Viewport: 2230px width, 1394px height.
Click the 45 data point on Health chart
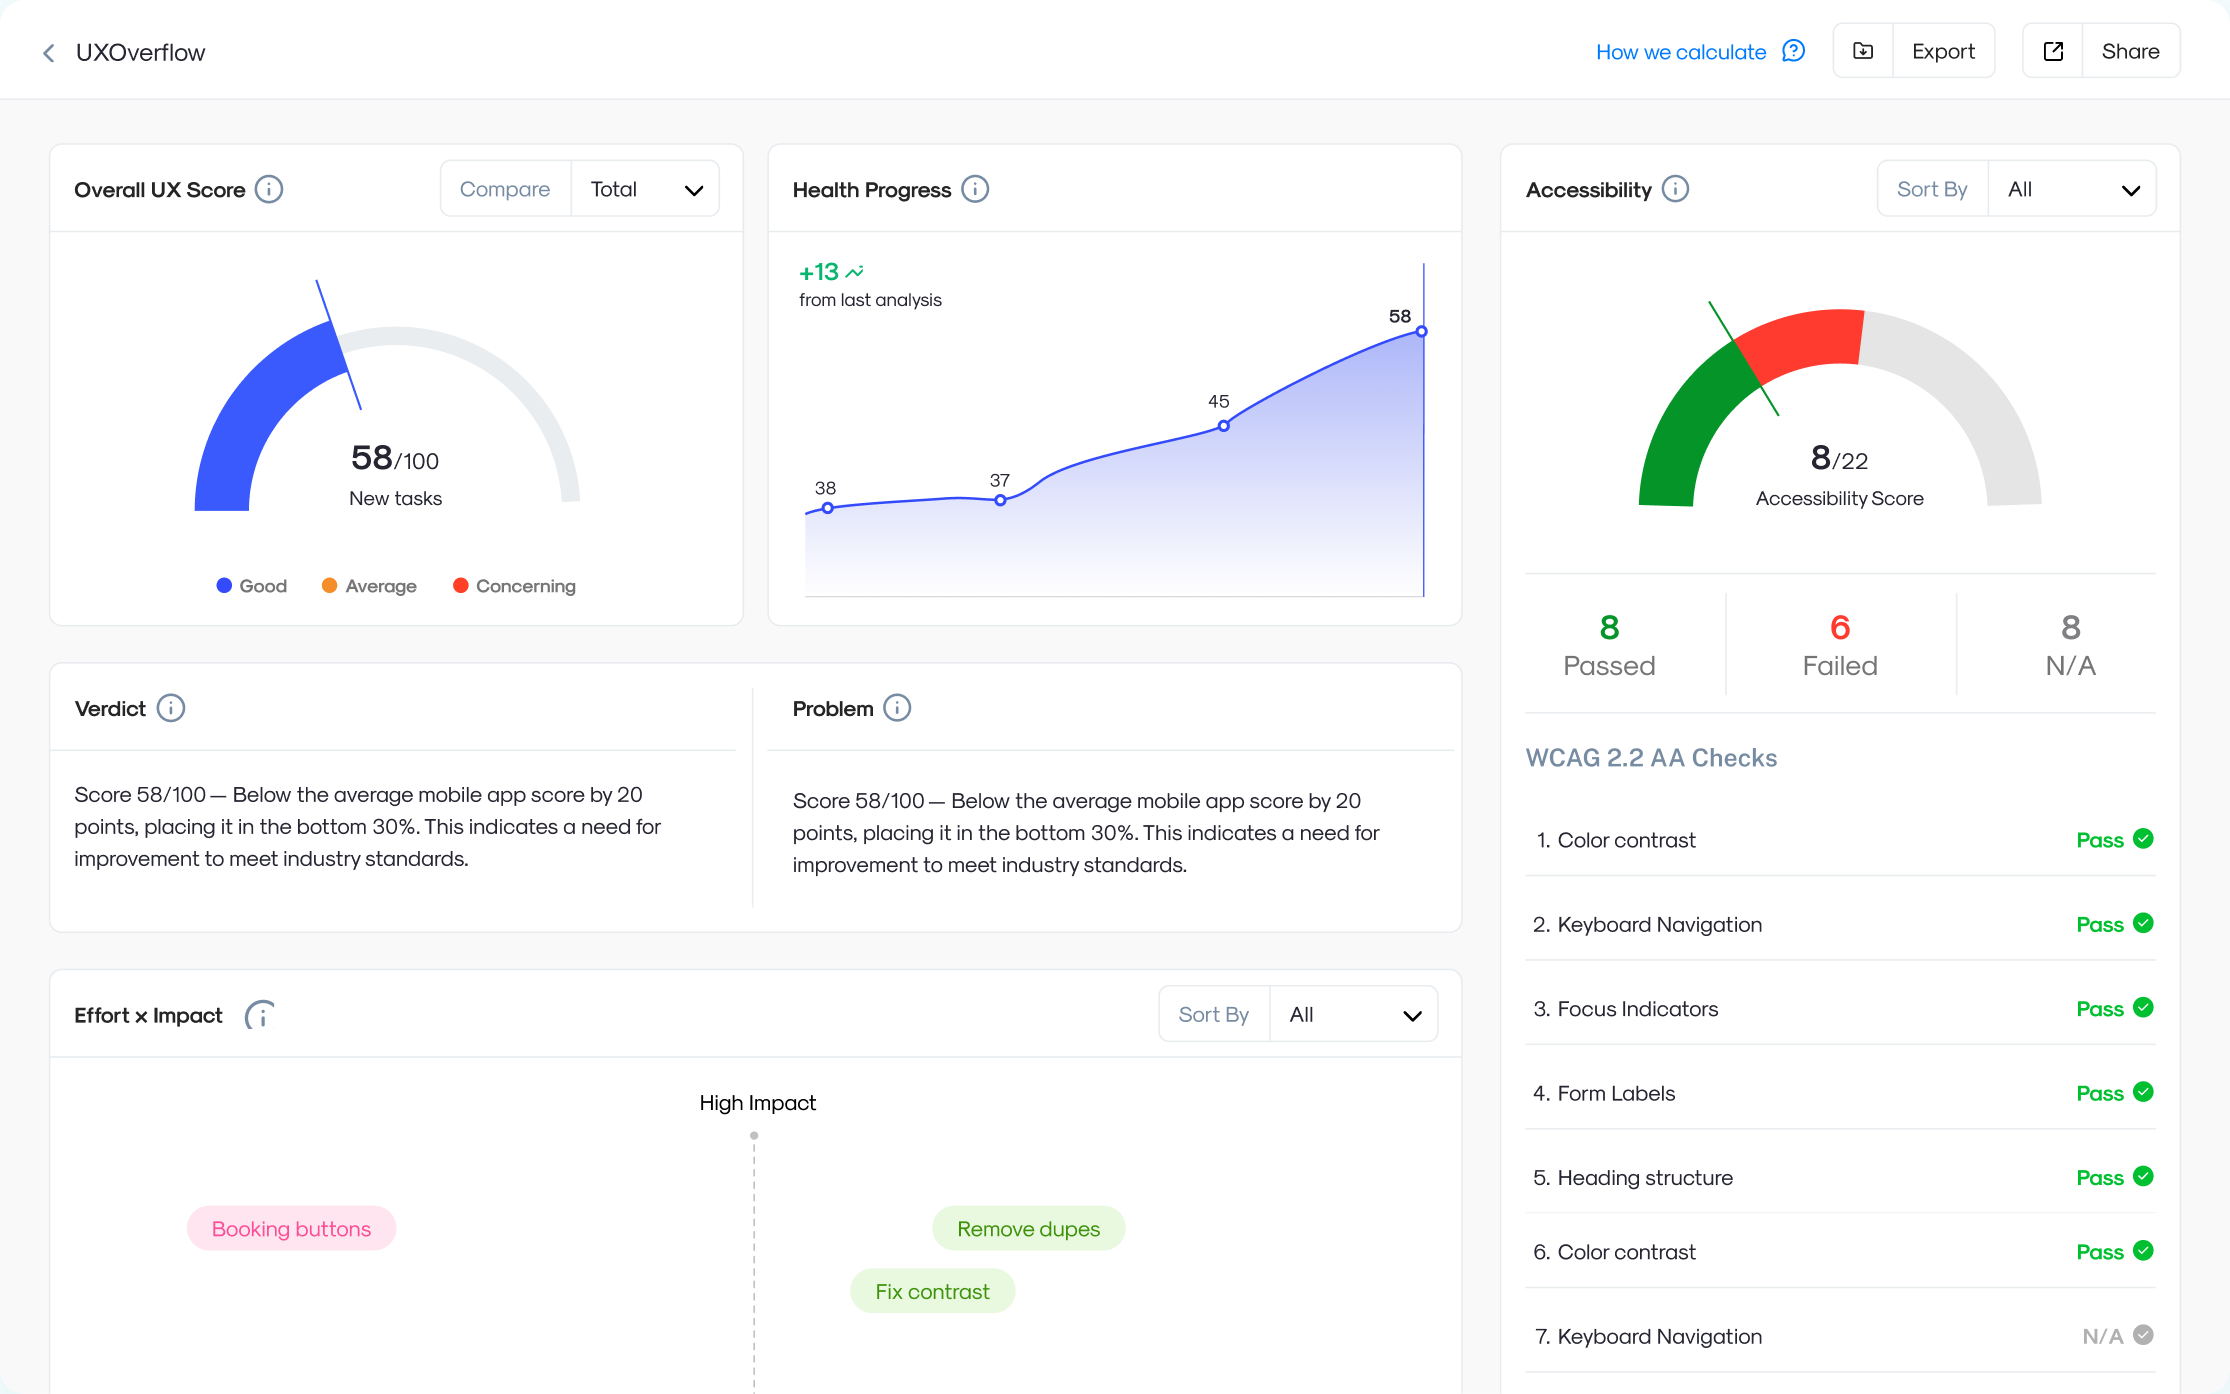tap(1223, 425)
